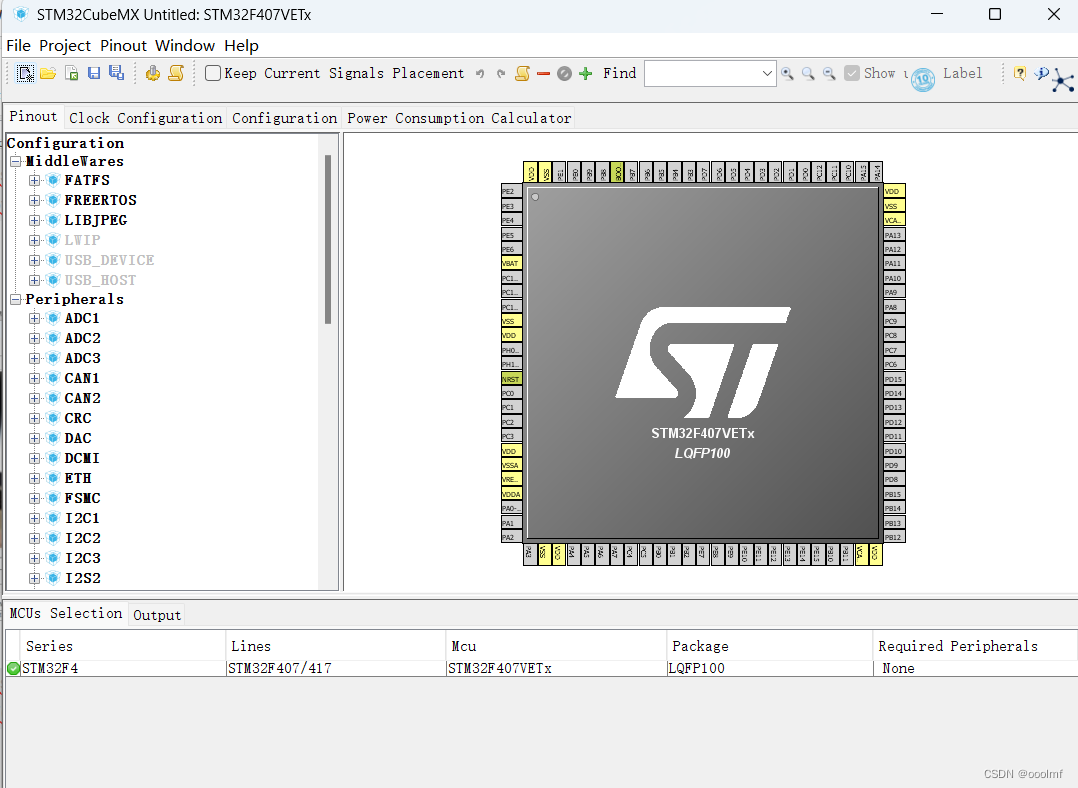Image resolution: width=1078 pixels, height=788 pixels.
Task: Click the help question-mark toolbar icon
Action: 1020,73
